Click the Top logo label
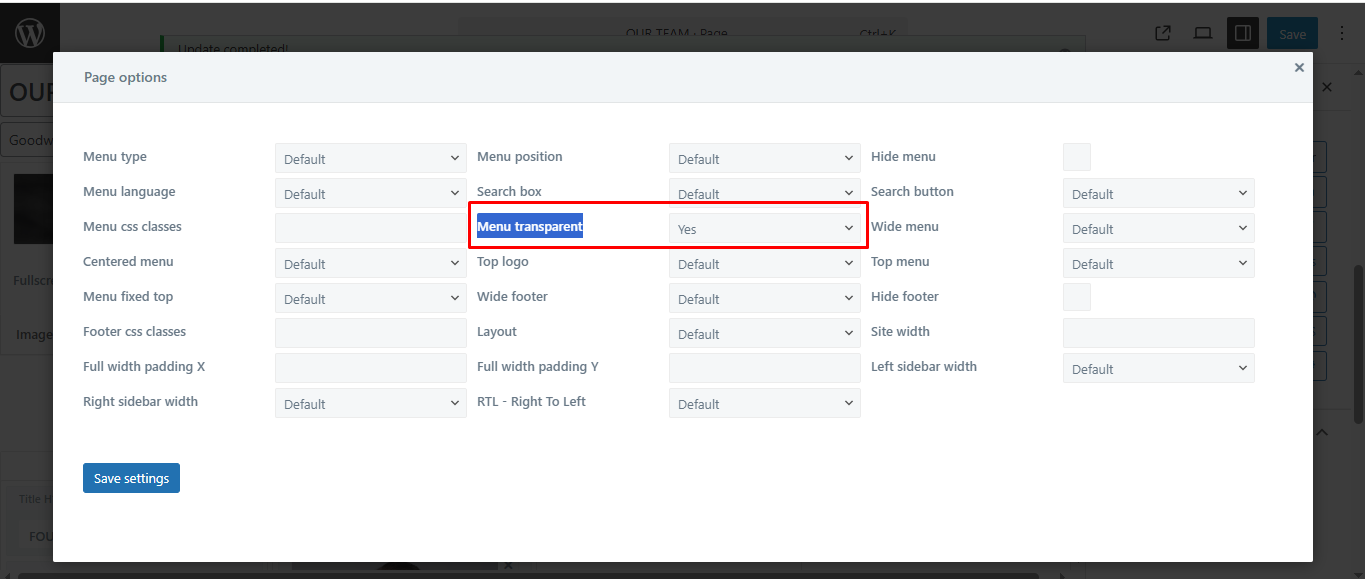The width and height of the screenshot is (1365, 579). pos(503,262)
